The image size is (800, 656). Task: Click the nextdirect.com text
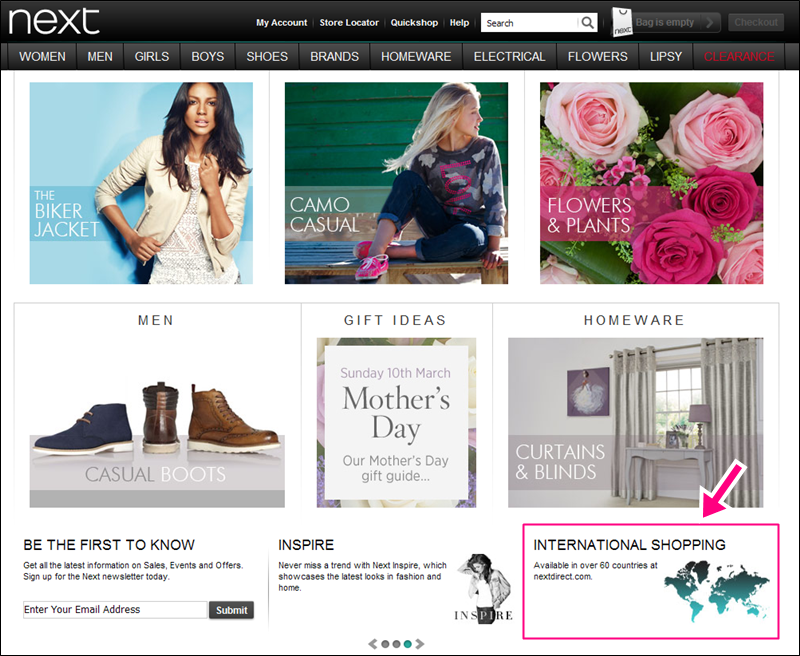(563, 576)
